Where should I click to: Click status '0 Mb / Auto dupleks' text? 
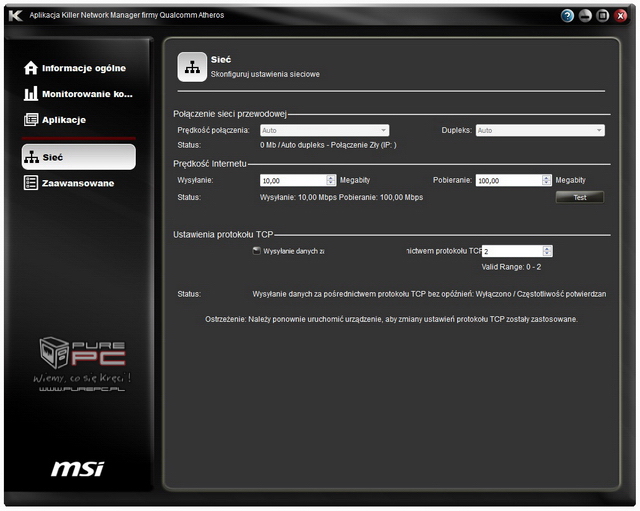pos(328,145)
